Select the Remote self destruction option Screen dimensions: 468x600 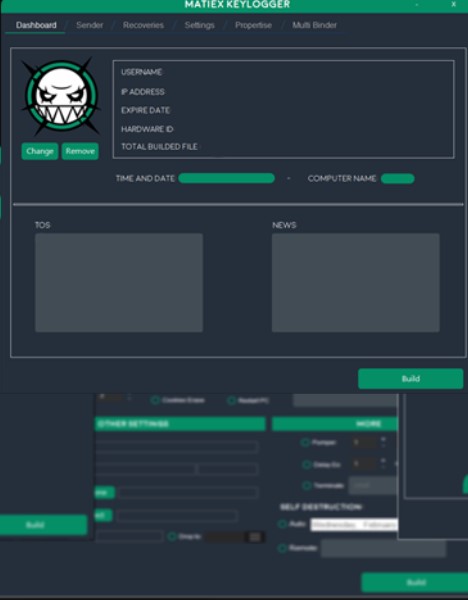282,548
